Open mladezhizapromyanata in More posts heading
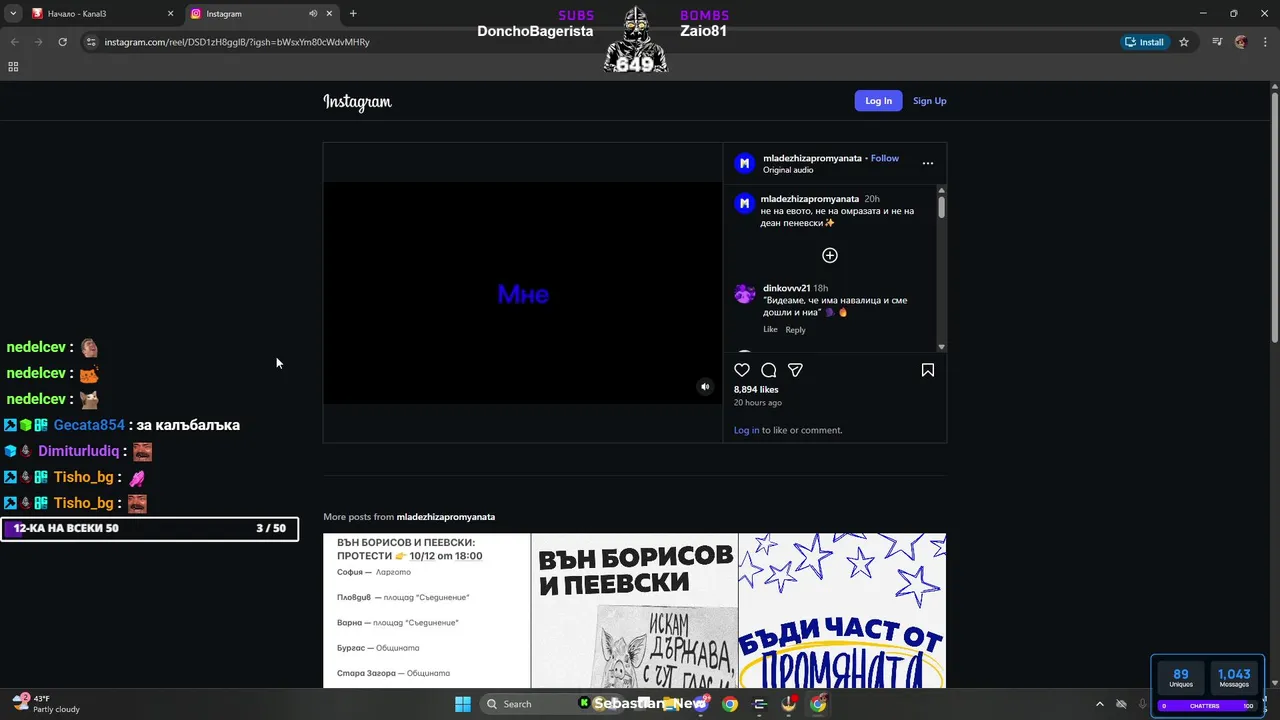 446,517
